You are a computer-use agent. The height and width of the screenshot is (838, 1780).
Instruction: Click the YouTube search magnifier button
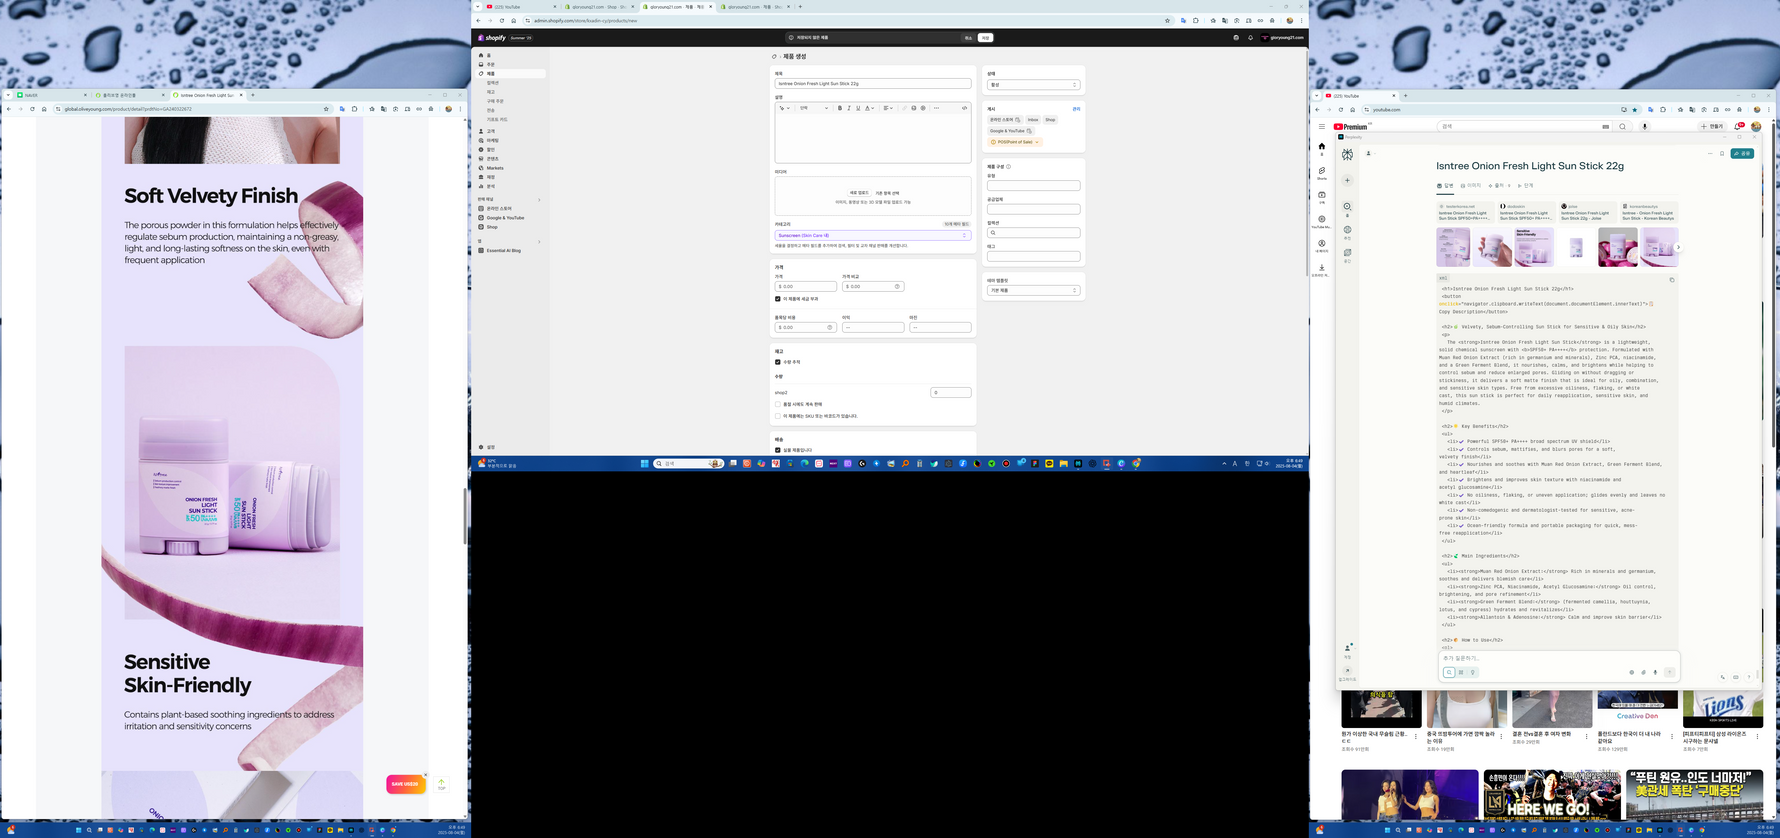pyautogui.click(x=1622, y=127)
